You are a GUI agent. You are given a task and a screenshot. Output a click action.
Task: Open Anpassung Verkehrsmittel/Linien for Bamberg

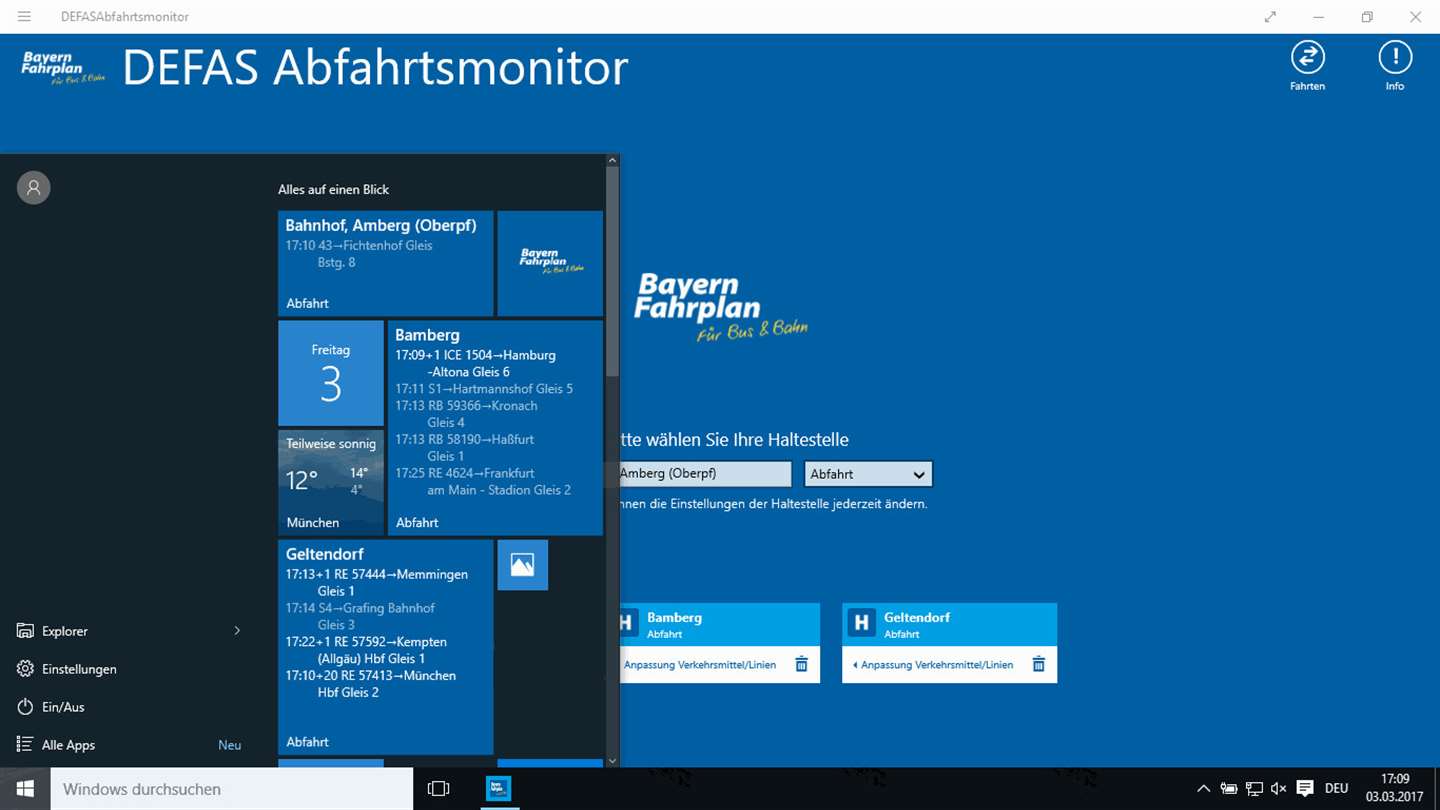click(699, 665)
